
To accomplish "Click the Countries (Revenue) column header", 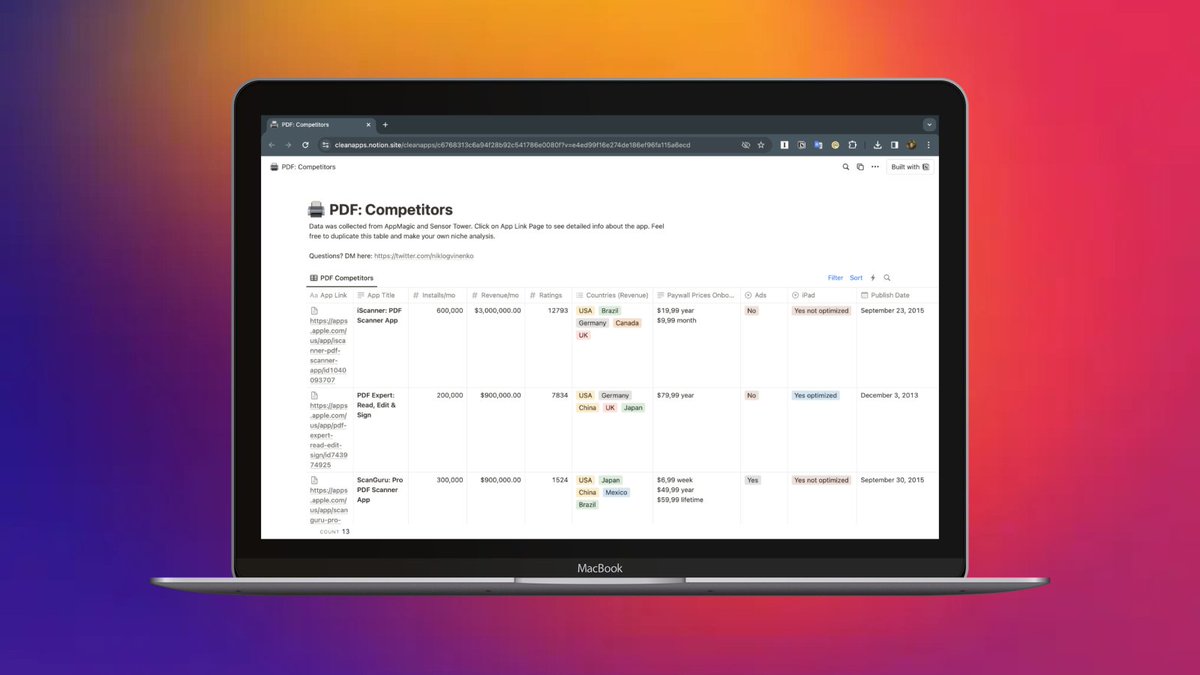I will tap(612, 295).
